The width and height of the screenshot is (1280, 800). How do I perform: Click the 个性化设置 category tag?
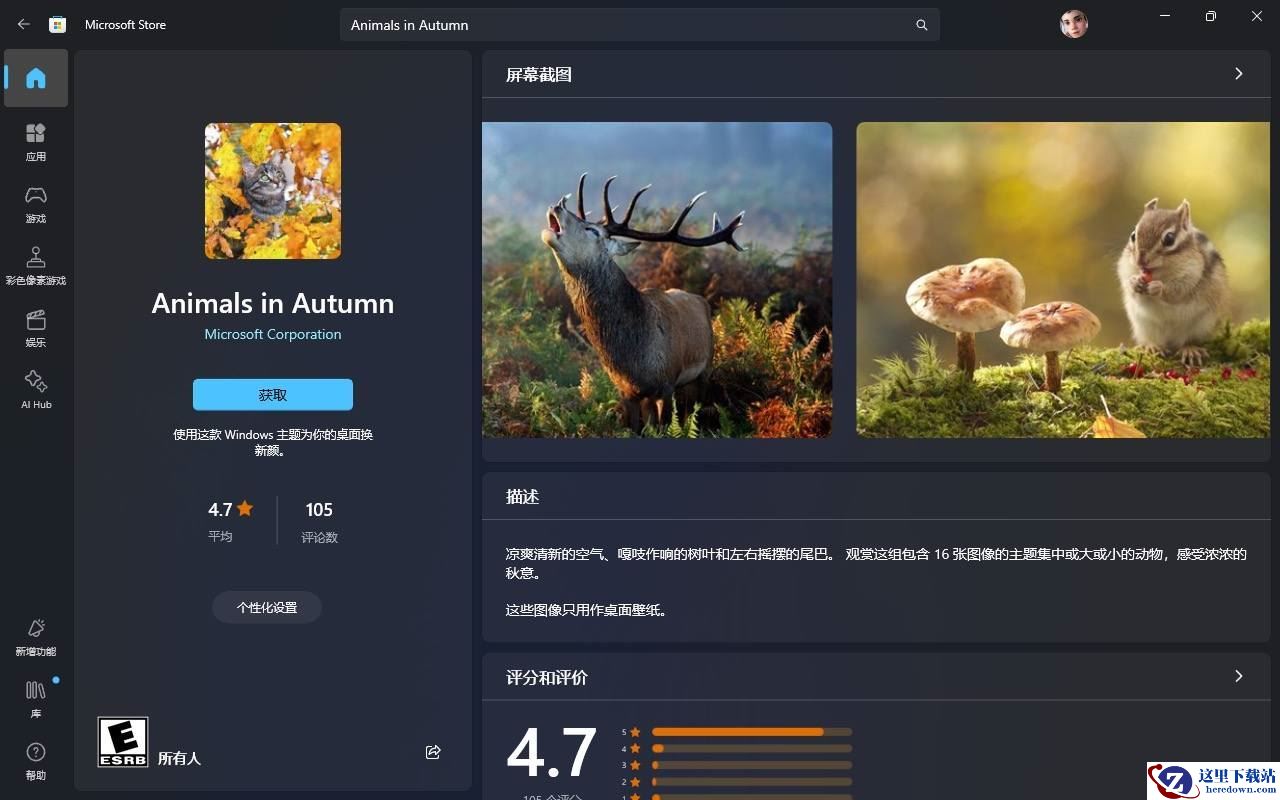(x=267, y=607)
